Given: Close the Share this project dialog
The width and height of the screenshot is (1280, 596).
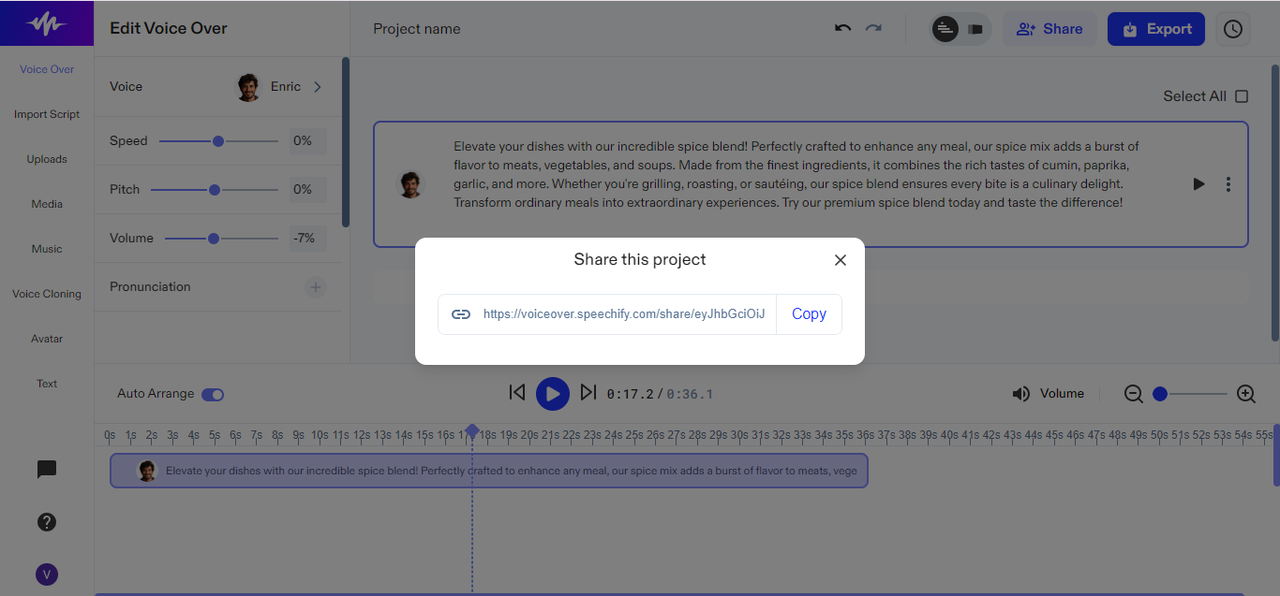Looking at the screenshot, I should tap(840, 260).
